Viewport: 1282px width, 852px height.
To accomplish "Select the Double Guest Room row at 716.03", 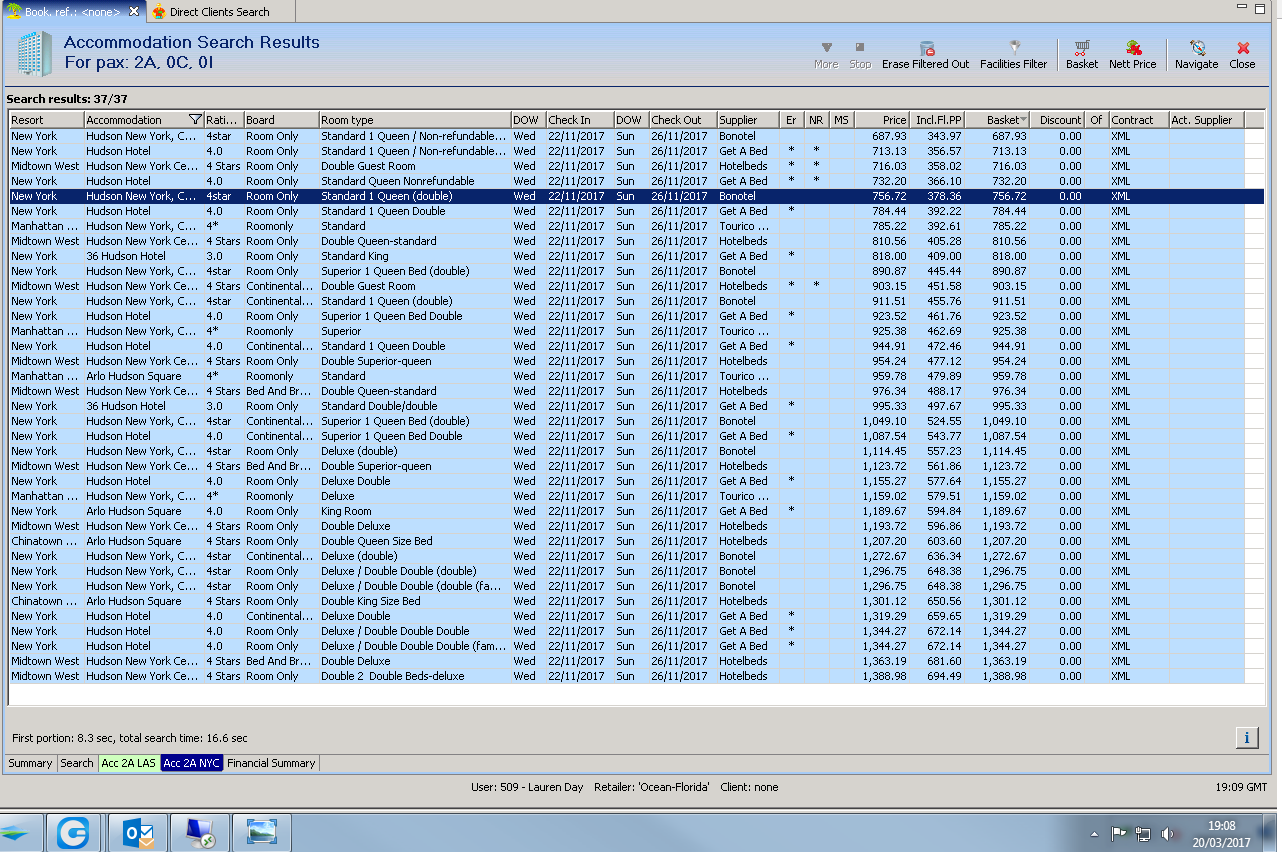I will coord(636,166).
